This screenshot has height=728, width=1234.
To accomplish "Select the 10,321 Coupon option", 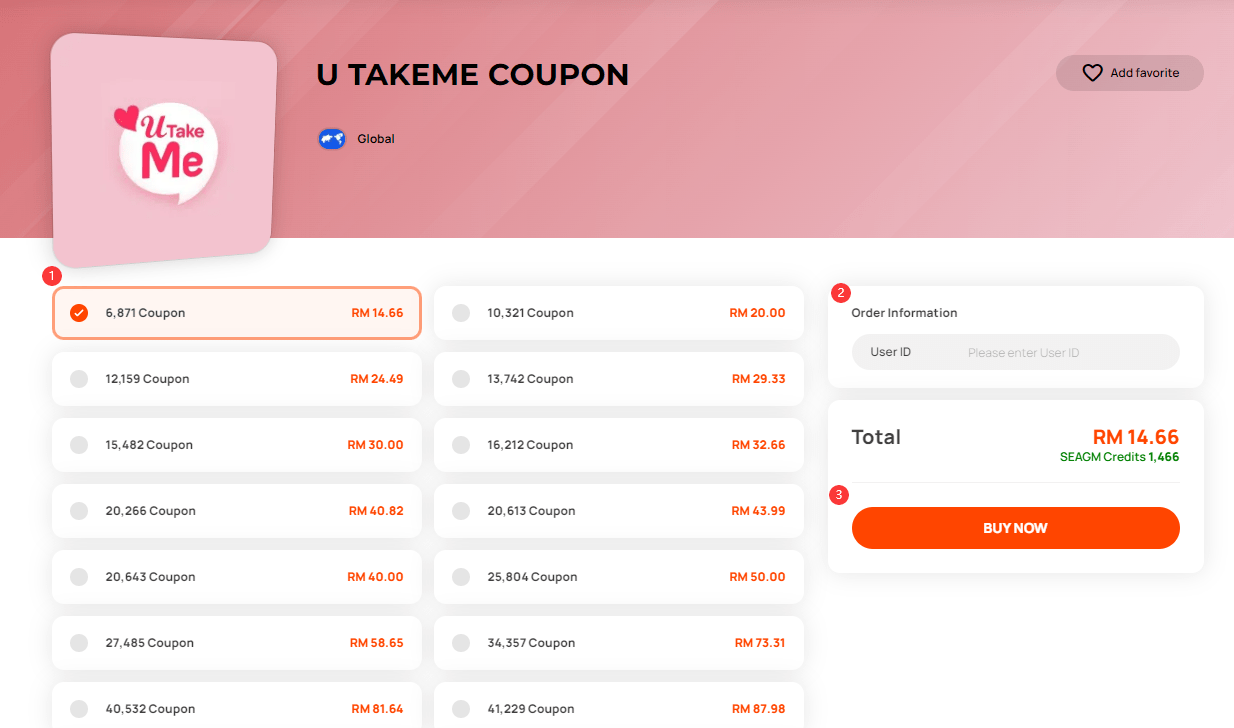I will pos(618,312).
